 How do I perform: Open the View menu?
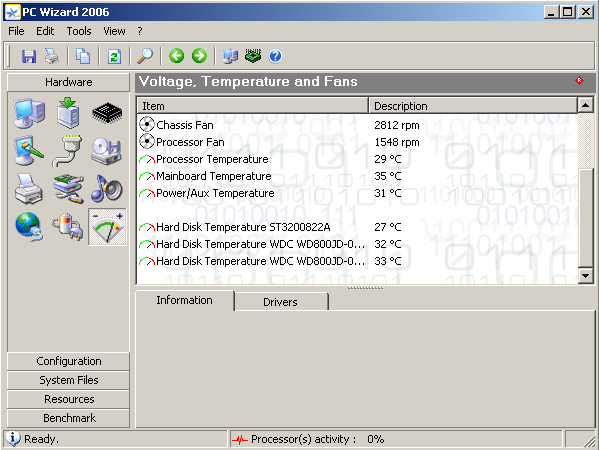tap(114, 31)
